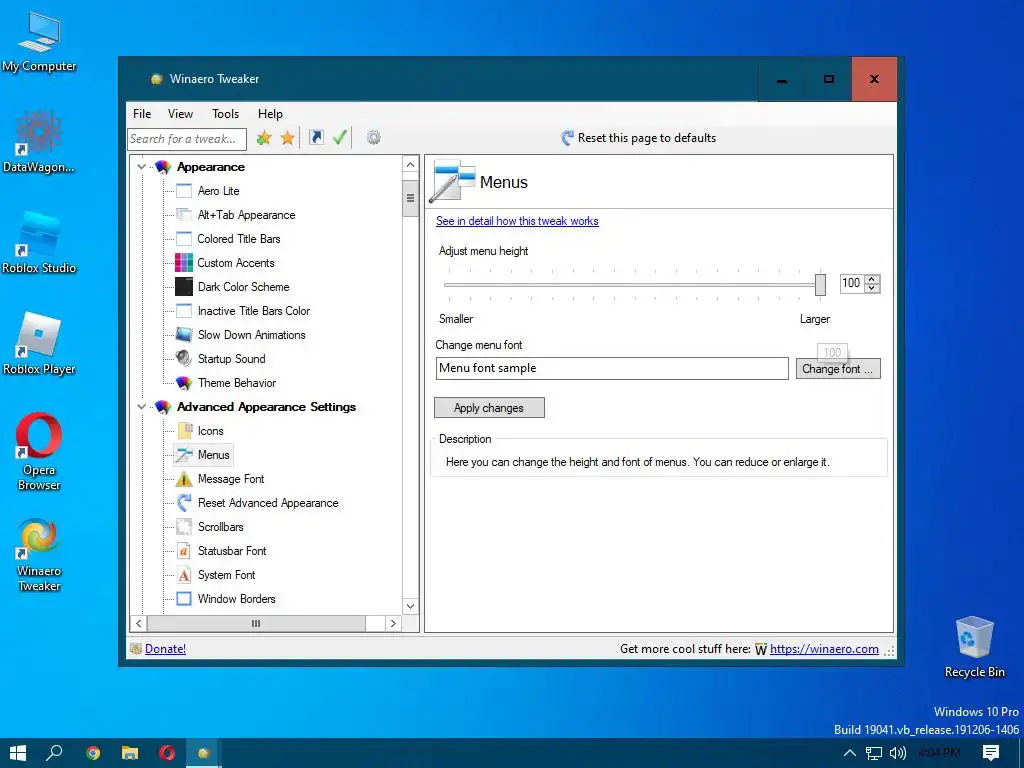
Task: Open settings gear icon in toolbar
Action: [x=374, y=137]
